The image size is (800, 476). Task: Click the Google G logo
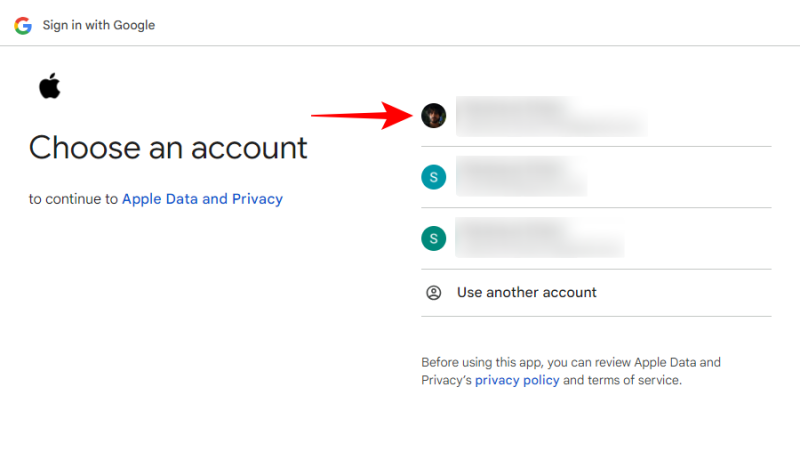(23, 25)
